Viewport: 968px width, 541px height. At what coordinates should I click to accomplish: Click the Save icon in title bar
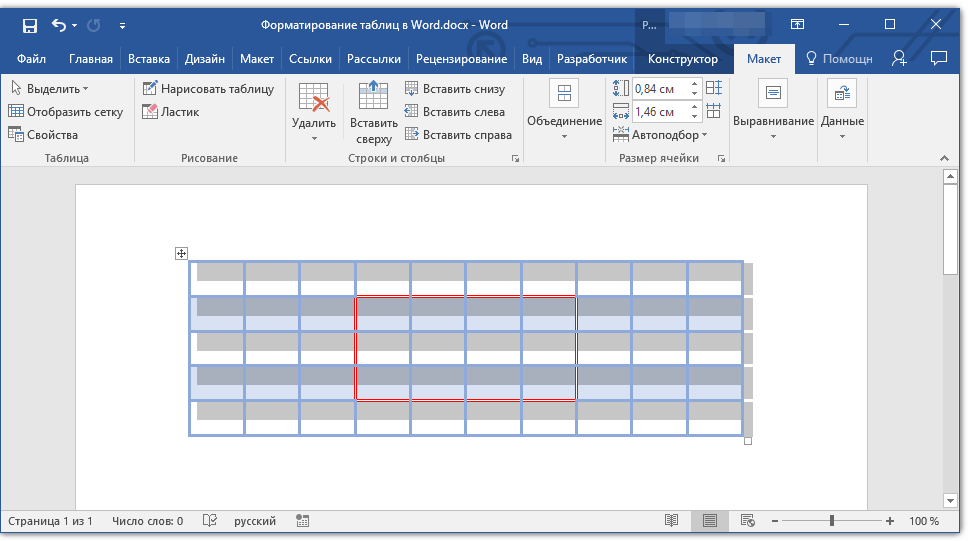pos(29,24)
